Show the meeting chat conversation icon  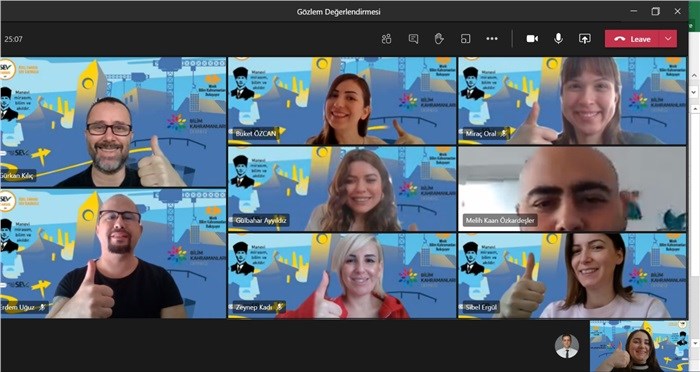tap(413, 39)
